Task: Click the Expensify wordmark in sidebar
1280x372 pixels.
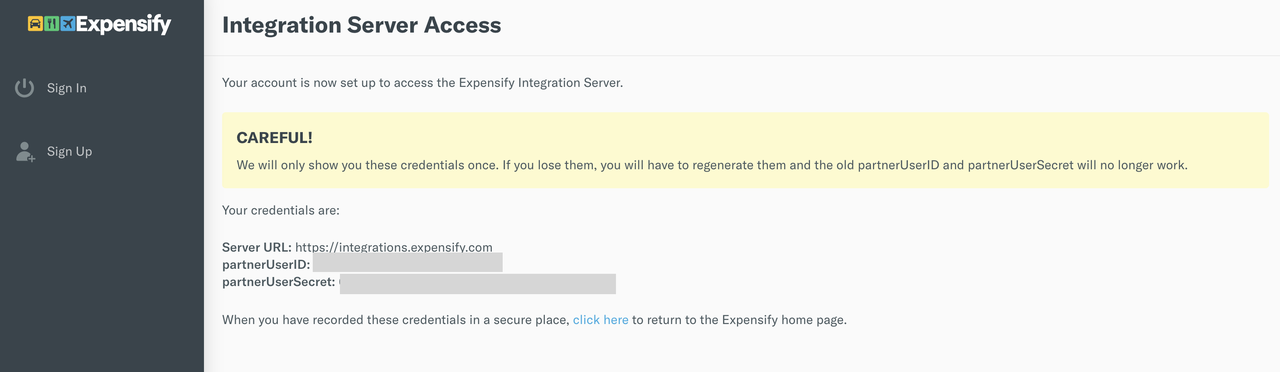Action: (124, 25)
